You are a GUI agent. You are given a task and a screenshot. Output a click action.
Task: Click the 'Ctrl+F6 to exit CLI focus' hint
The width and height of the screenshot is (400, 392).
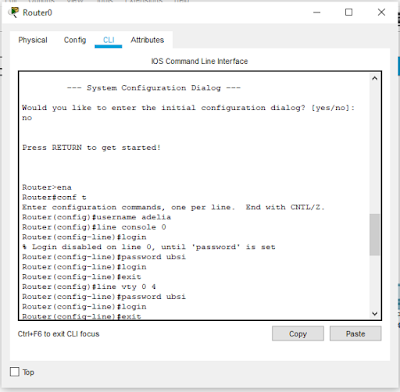[59, 334]
